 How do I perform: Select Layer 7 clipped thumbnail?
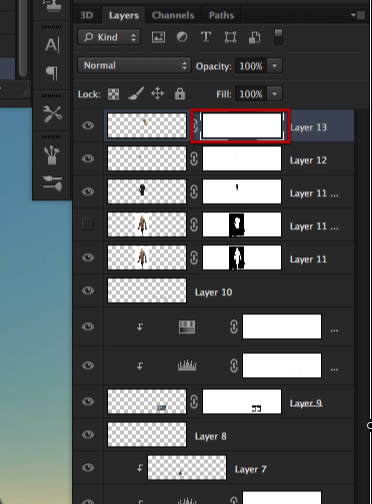(187, 468)
